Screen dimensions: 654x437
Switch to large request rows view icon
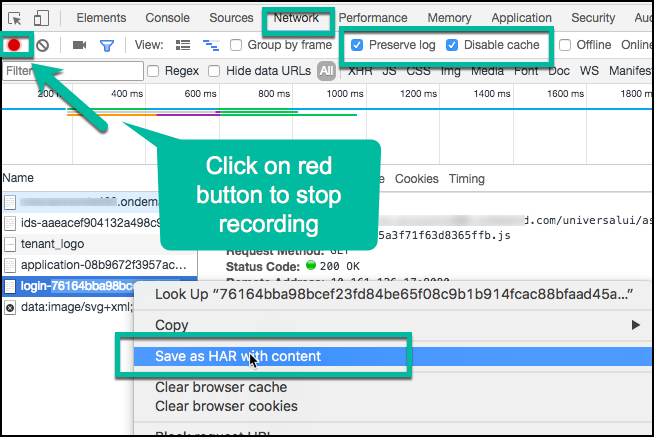[x=183, y=45]
